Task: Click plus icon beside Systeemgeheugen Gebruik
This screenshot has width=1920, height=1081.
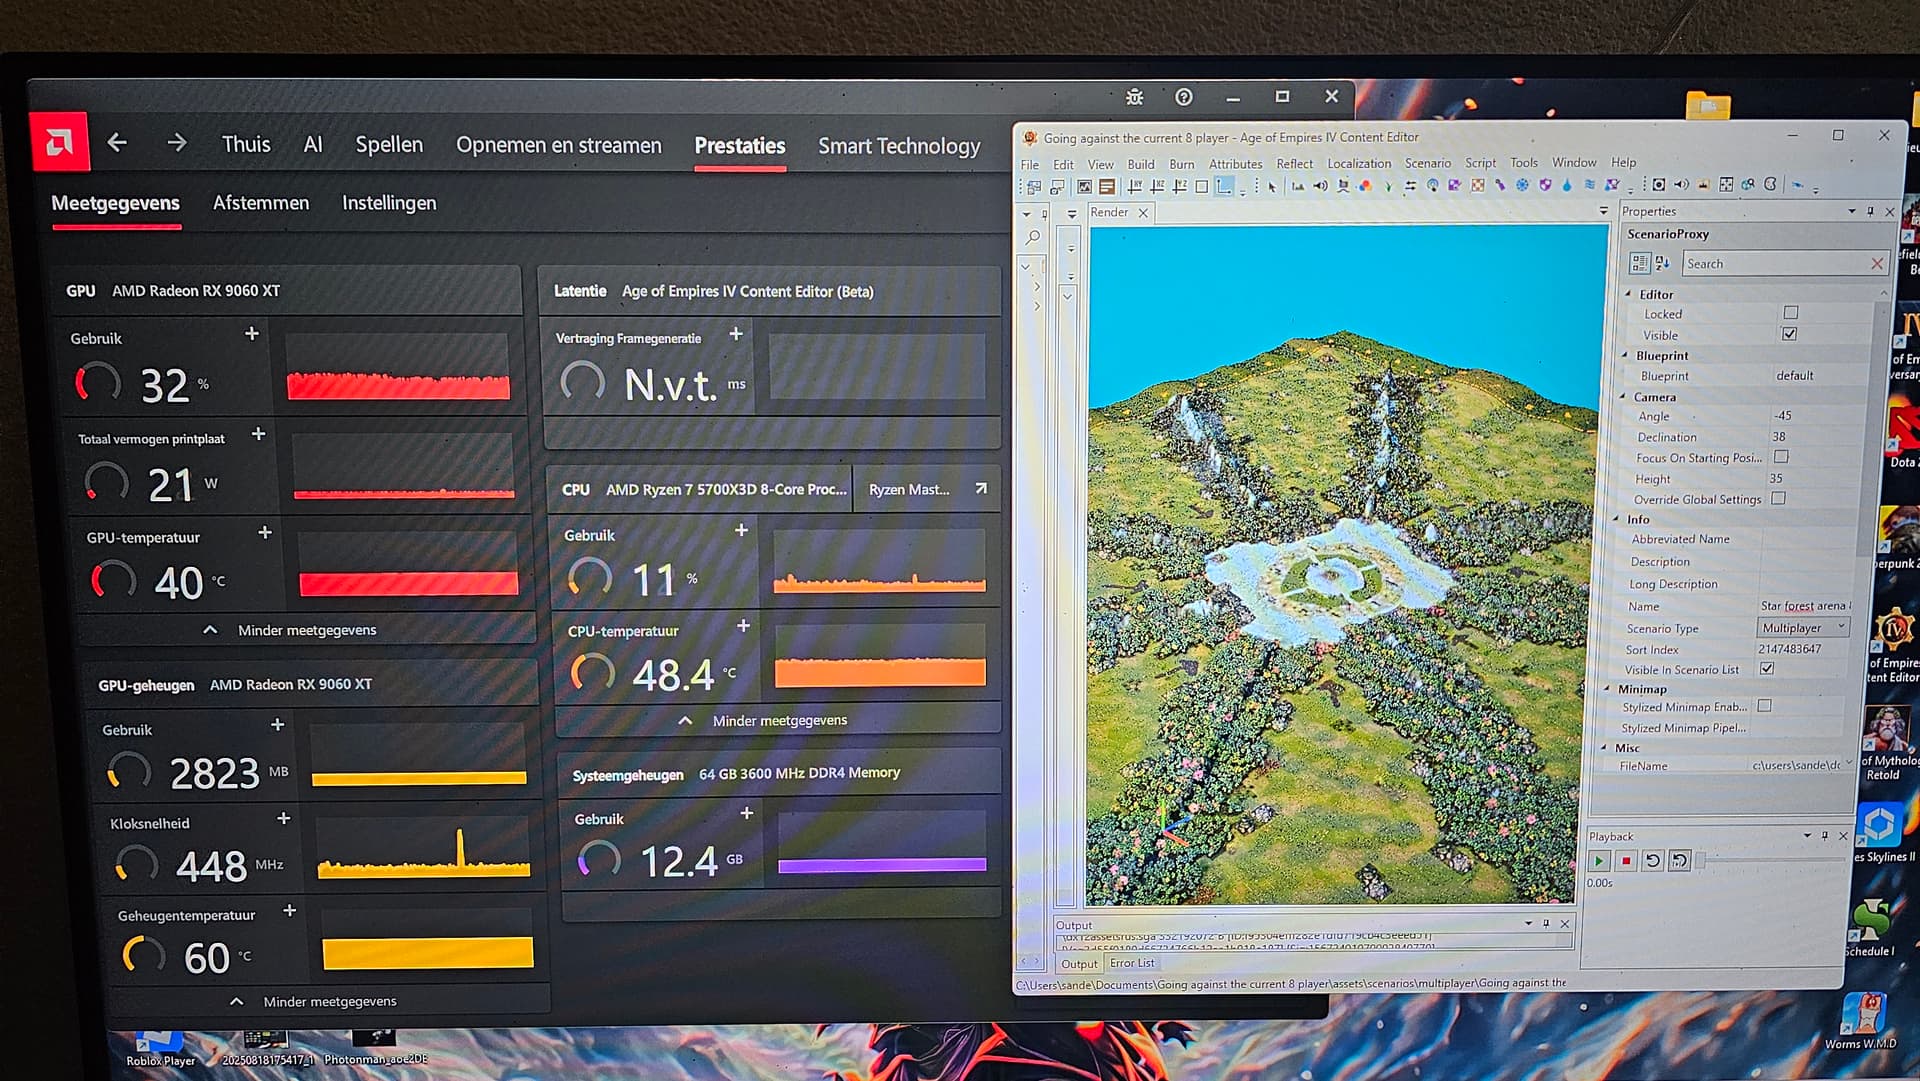Action: 747,813
